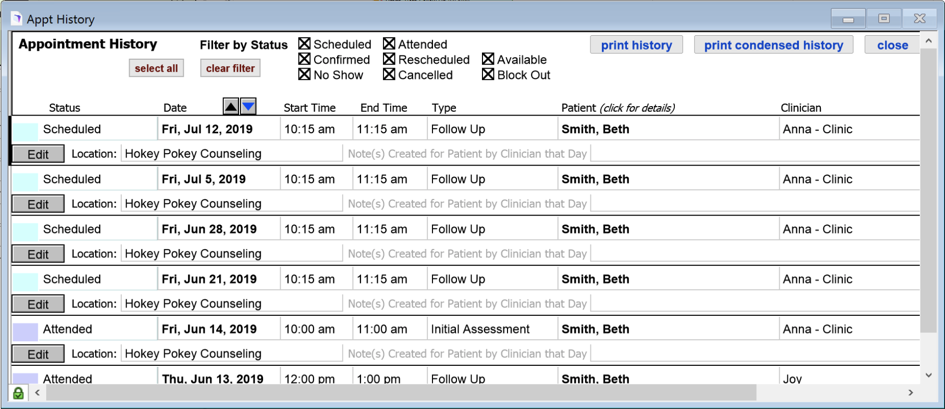
Task: Sort dates ascending with black up arrow
Action: click(x=231, y=107)
